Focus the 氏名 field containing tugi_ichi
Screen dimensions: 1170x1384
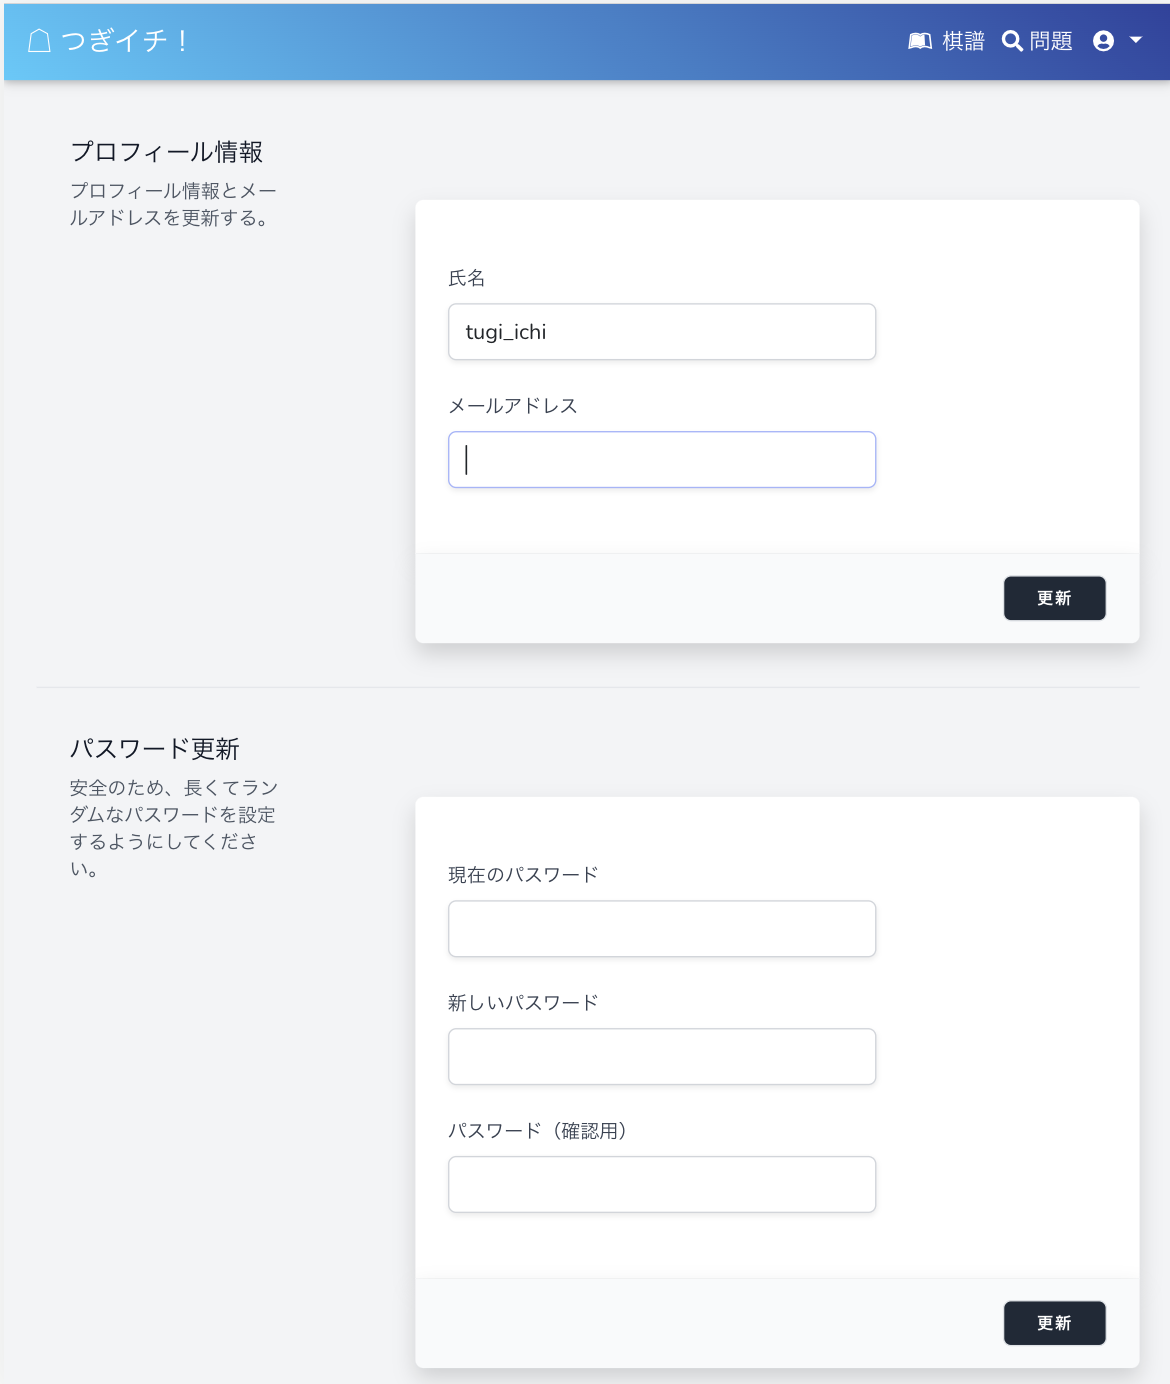(662, 332)
